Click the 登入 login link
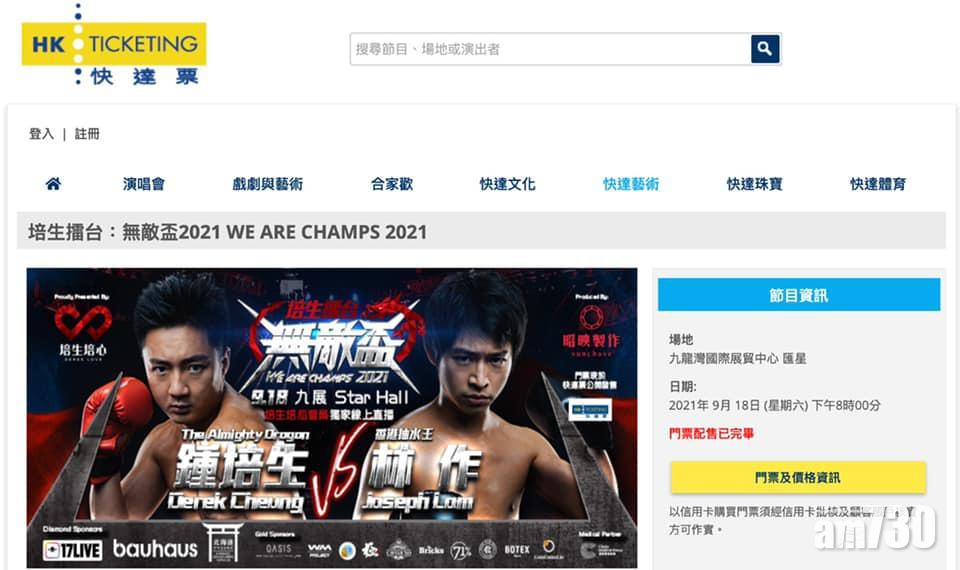This screenshot has width=960, height=570. pos(42,133)
